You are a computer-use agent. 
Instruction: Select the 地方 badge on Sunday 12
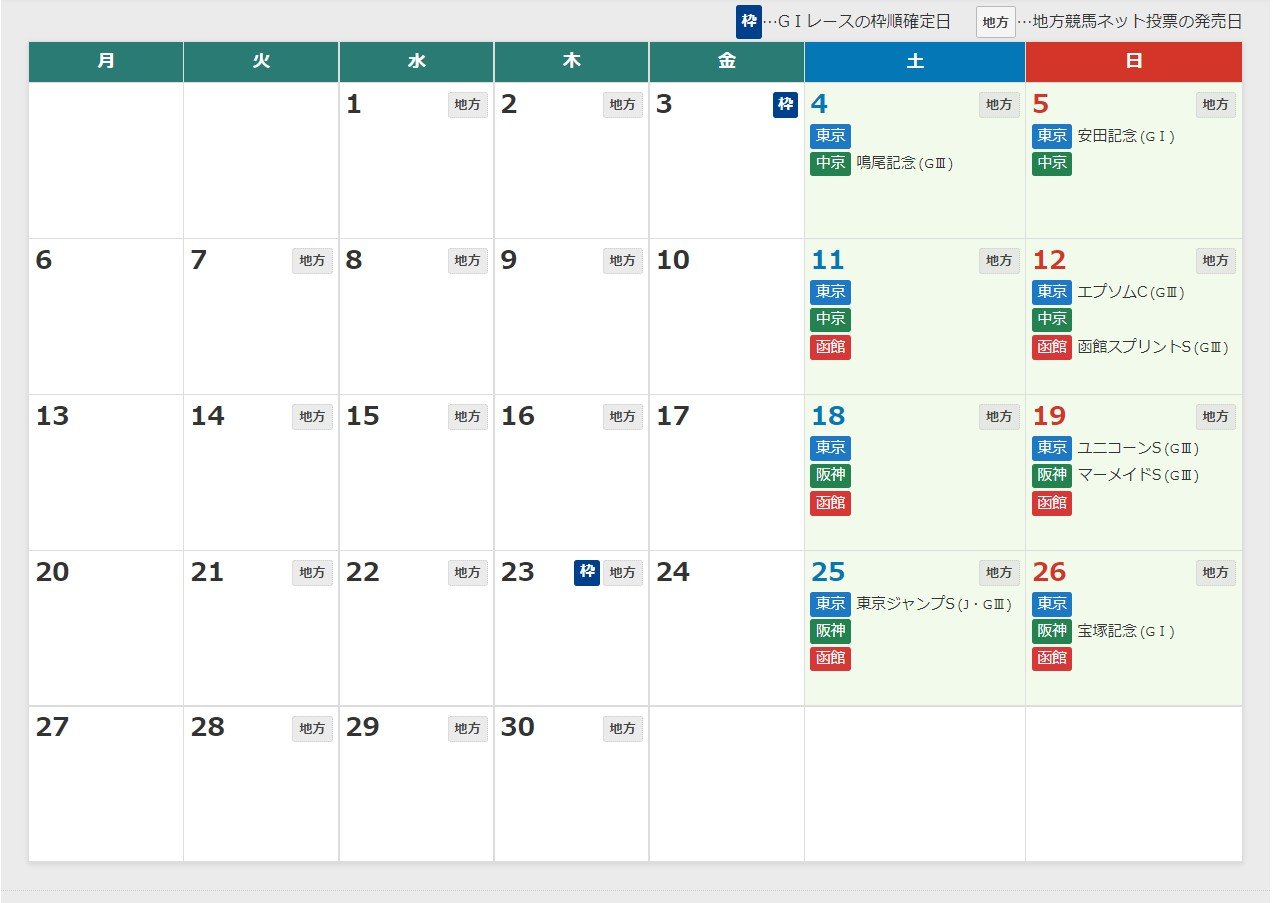click(x=1216, y=261)
